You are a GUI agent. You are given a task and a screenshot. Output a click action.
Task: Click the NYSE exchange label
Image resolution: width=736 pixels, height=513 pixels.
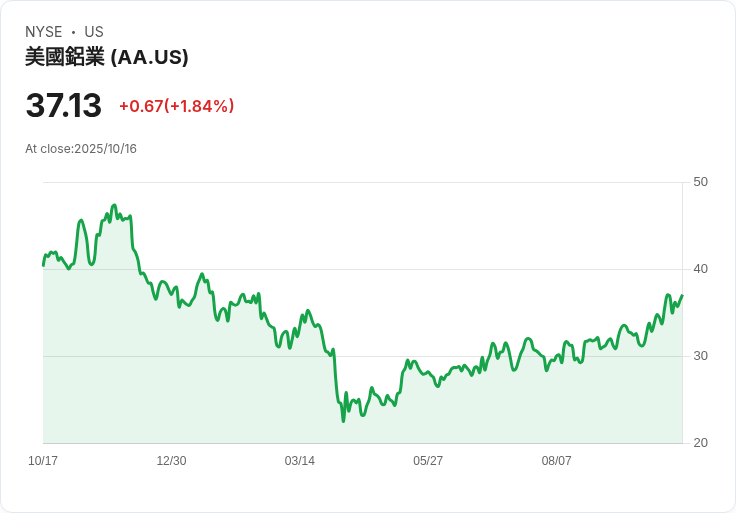pos(45,32)
